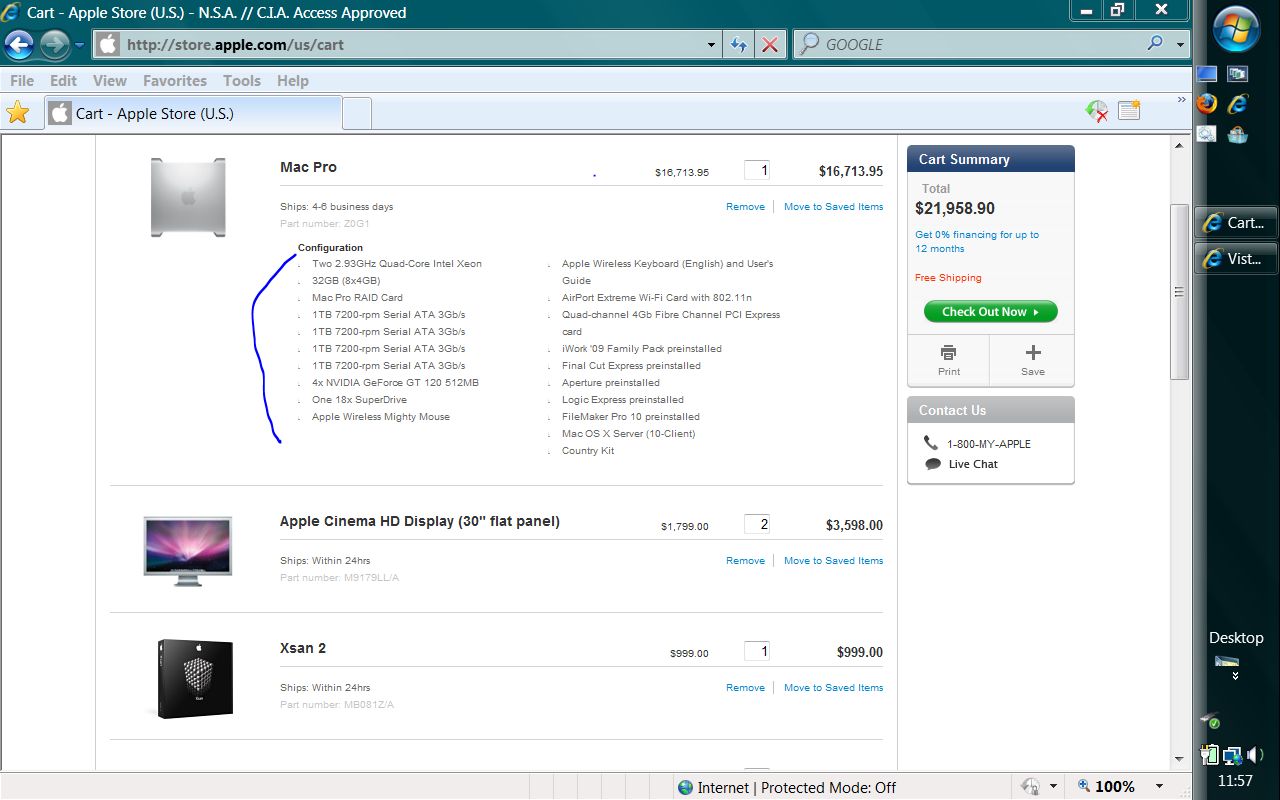Launch Internet Explorer from quick launch
The width and height of the screenshot is (1280, 800).
(1238, 103)
